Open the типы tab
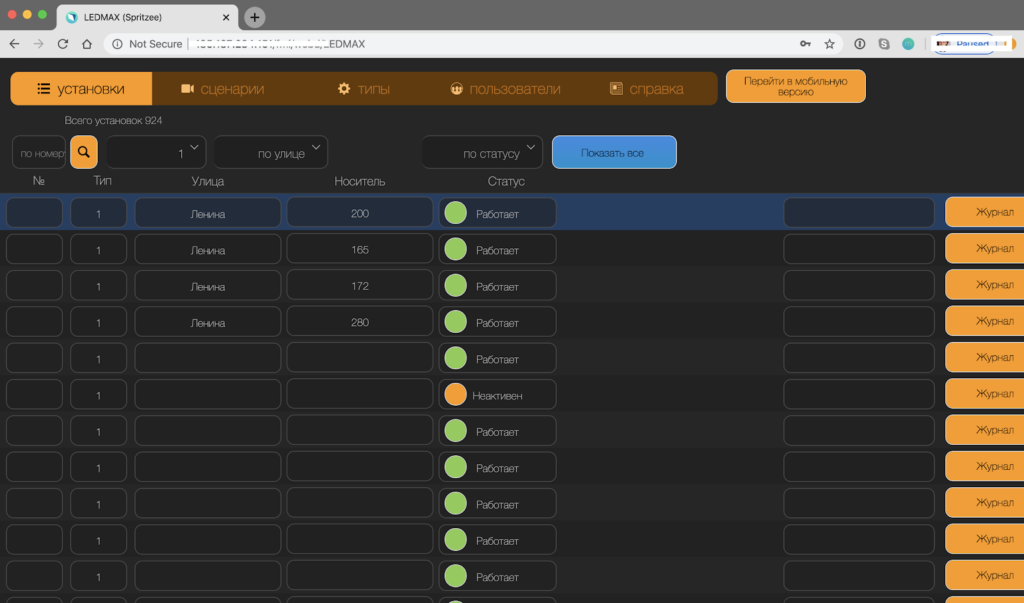The image size is (1024, 603). click(363, 88)
